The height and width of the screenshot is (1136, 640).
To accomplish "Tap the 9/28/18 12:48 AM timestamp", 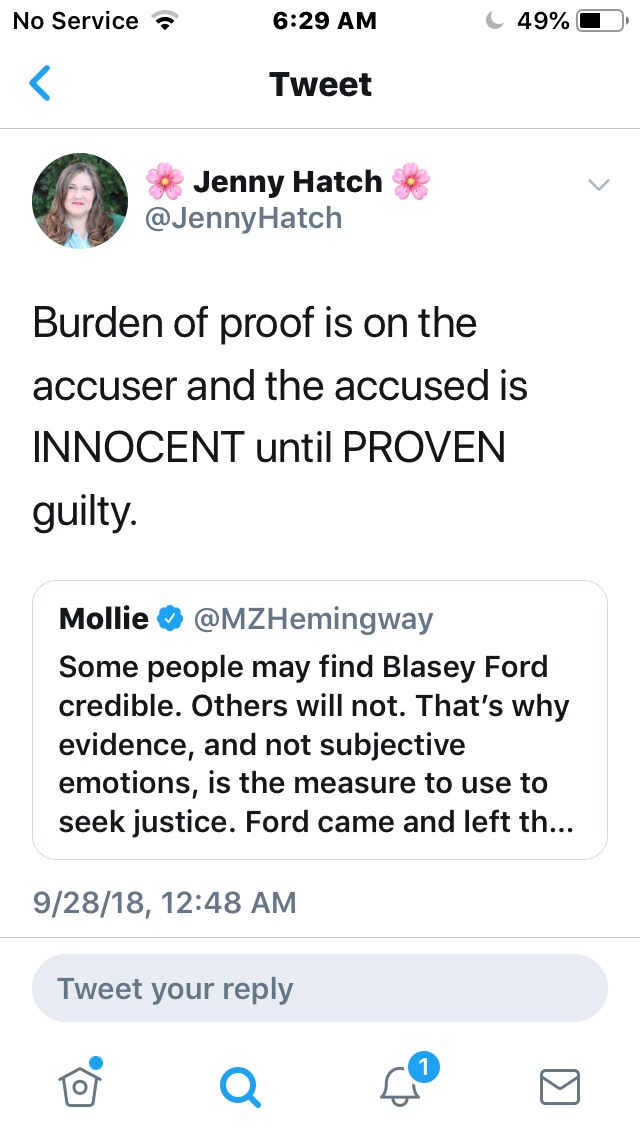I will 165,903.
